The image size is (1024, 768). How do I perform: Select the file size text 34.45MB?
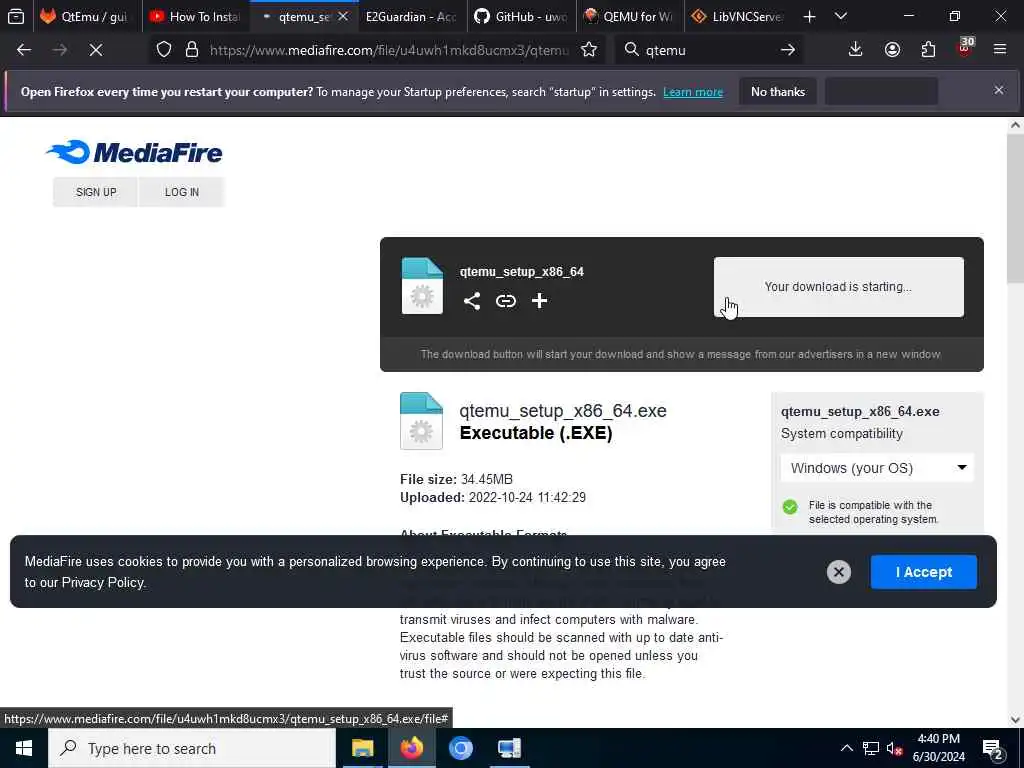[487, 479]
